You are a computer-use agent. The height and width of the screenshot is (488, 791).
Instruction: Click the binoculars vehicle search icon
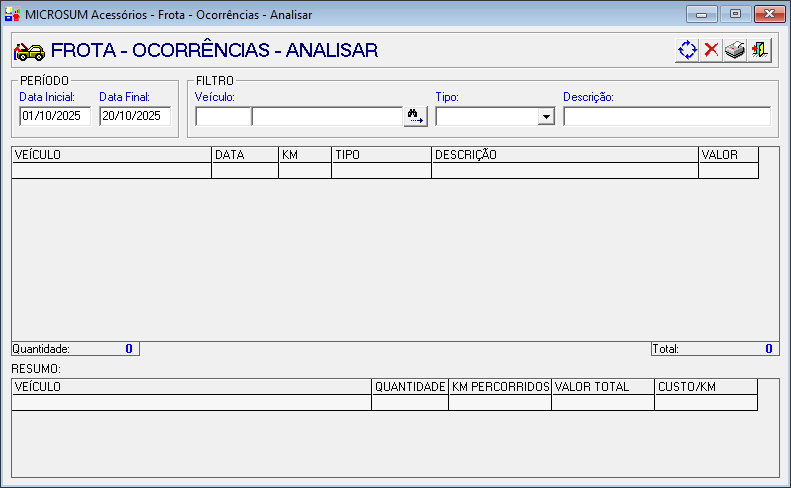coord(416,117)
